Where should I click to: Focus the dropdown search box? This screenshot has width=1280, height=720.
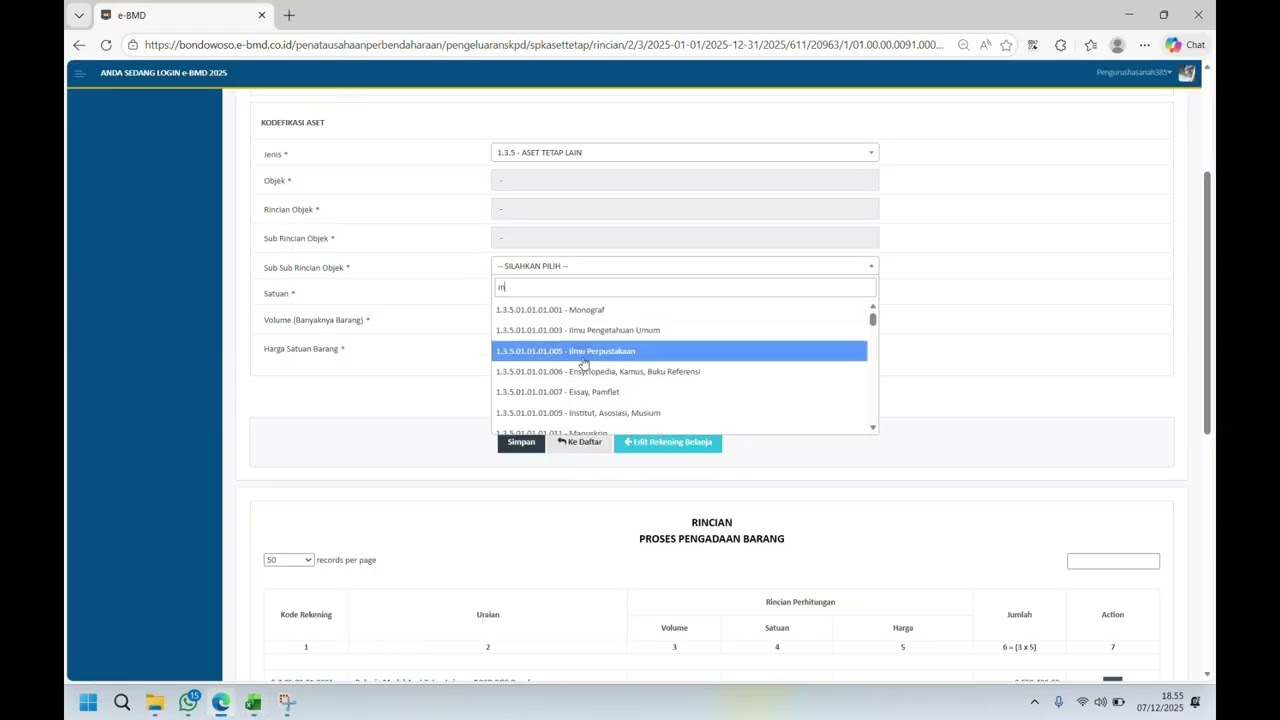click(685, 288)
